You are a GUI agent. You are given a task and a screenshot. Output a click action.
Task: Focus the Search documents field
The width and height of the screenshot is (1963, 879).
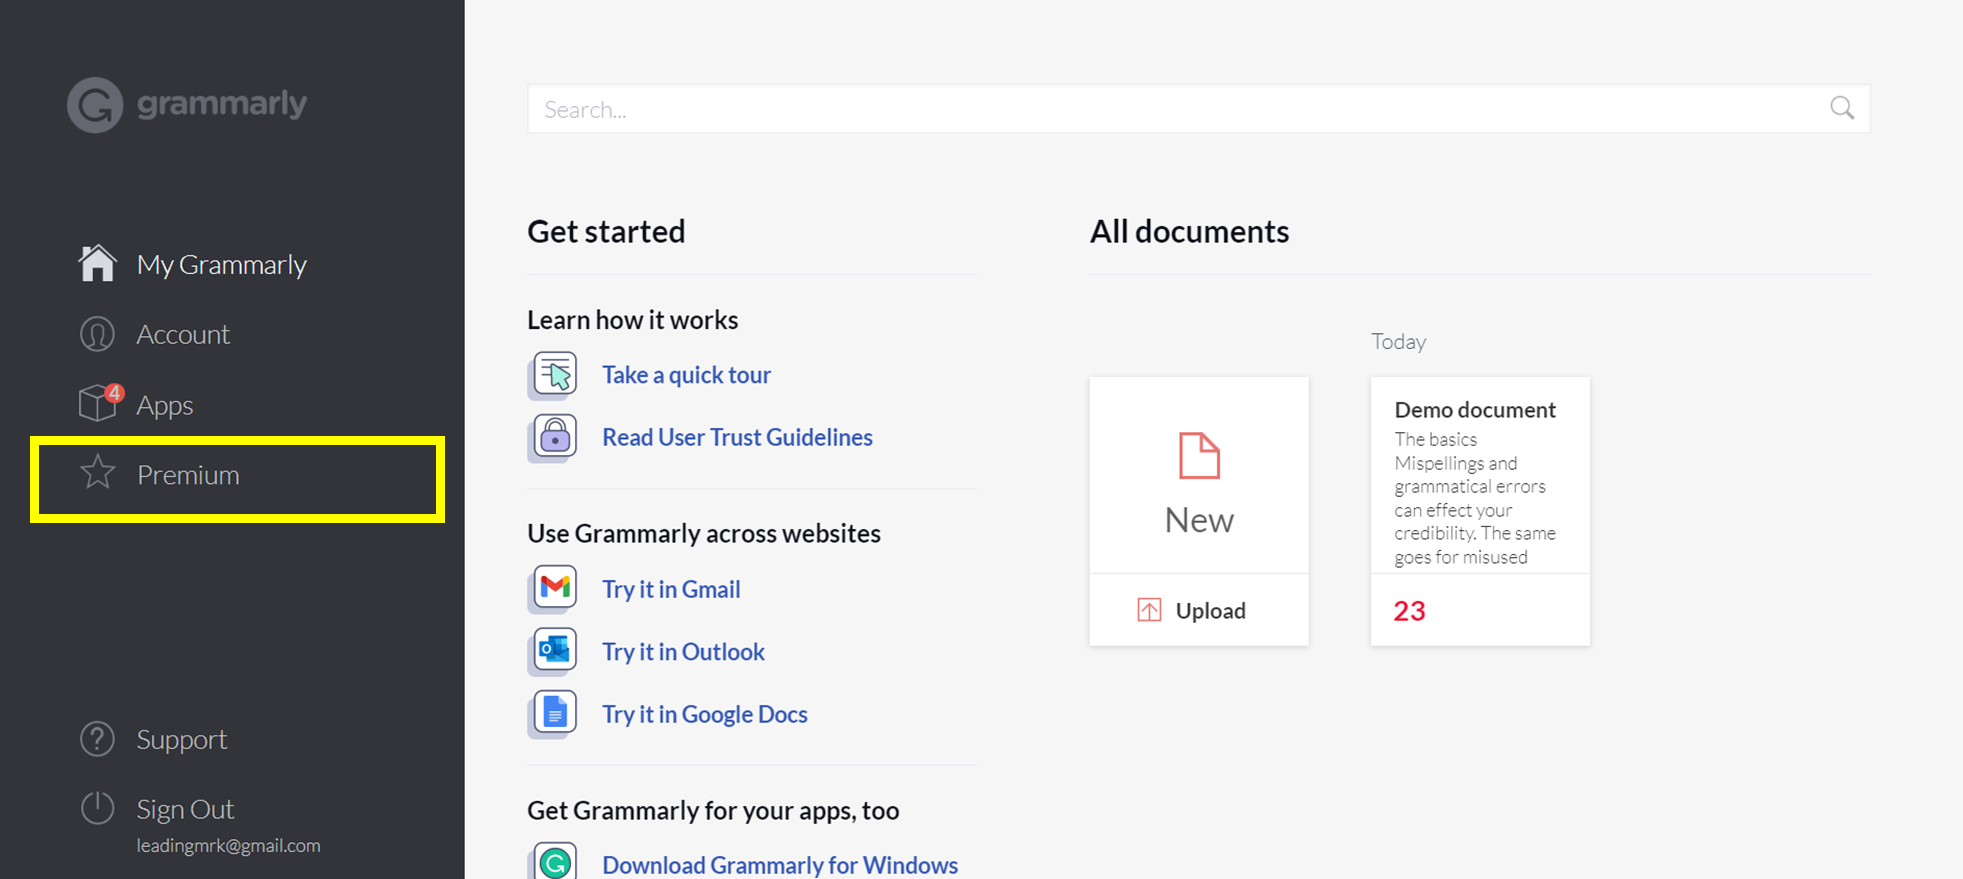pyautogui.click(x=1198, y=109)
